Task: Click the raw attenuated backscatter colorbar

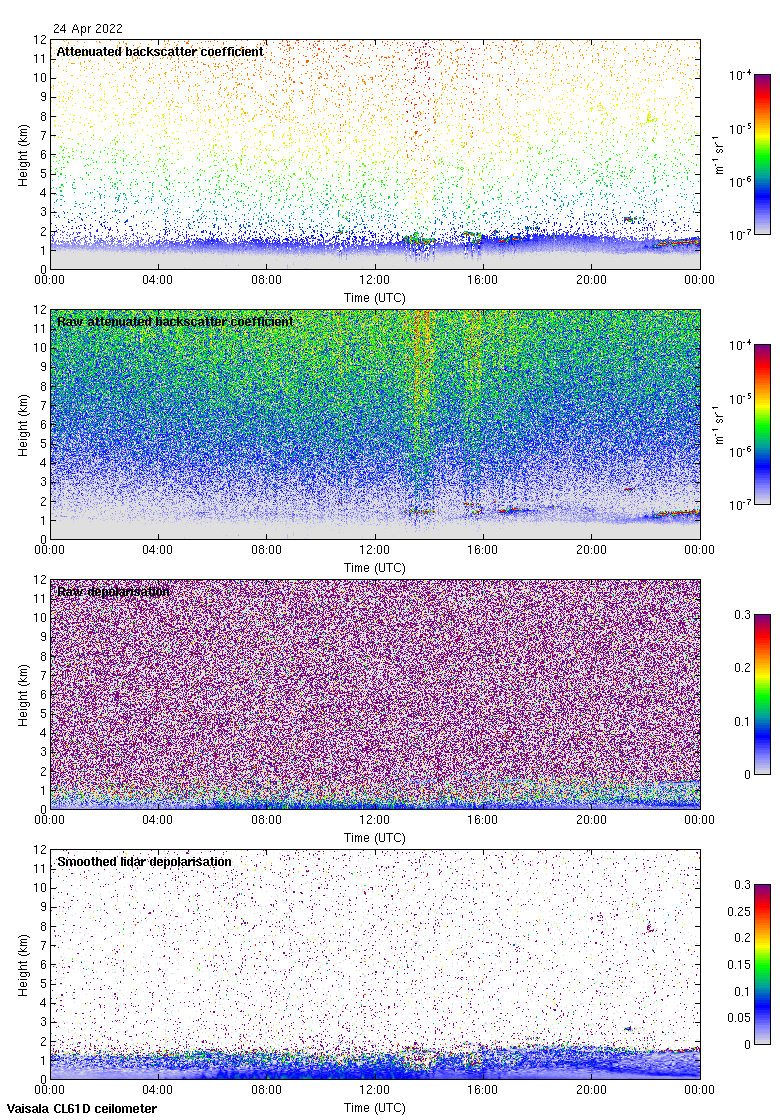Action: tap(762, 424)
